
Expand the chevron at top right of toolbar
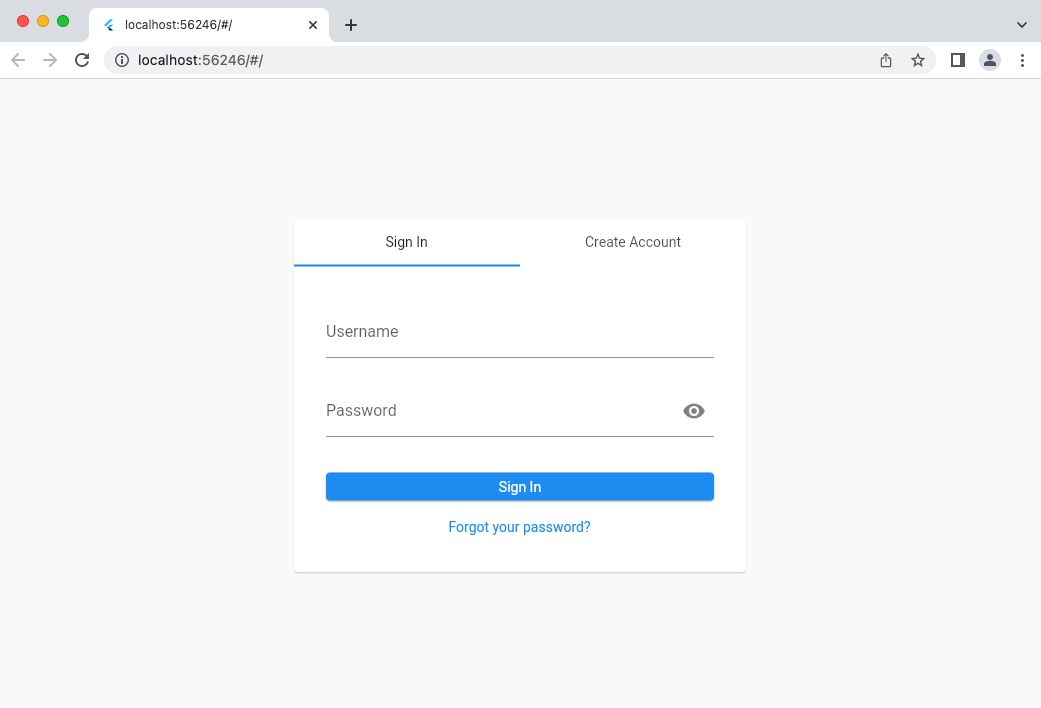tap(1022, 24)
